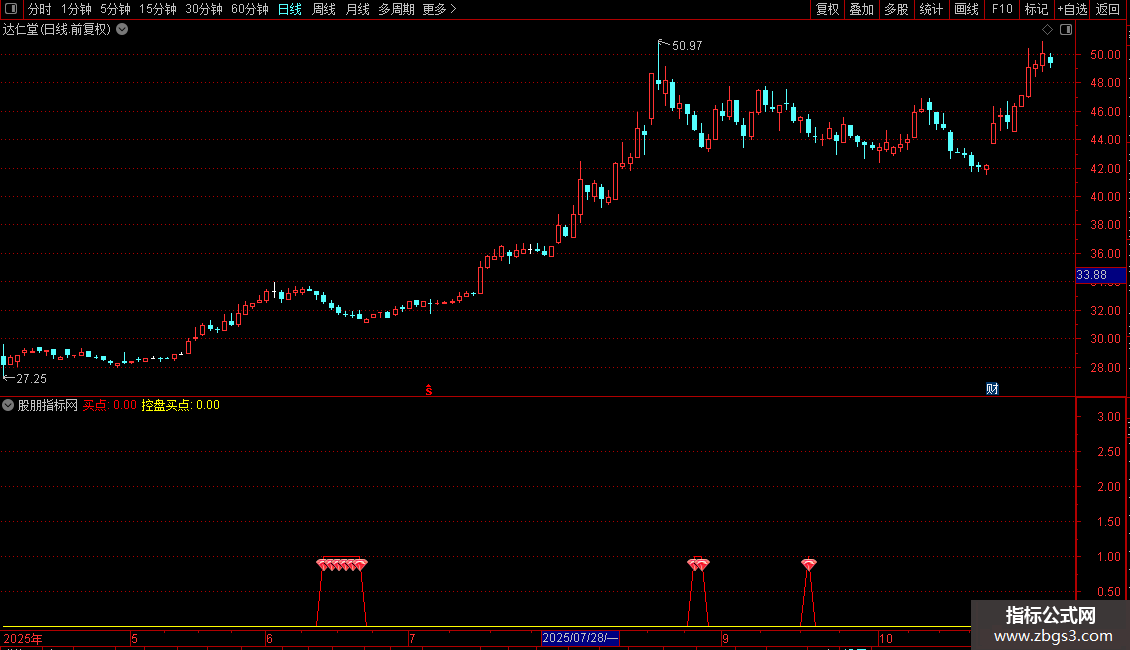Click the 财 financial report marker

tap(992, 389)
